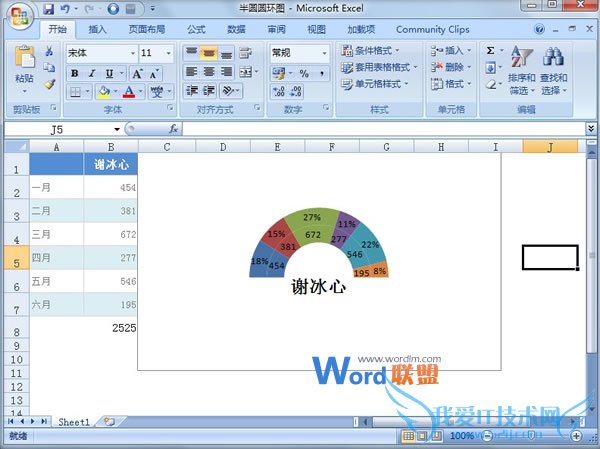Save the workbook from quick access toolbar
The image size is (600, 449).
[x=49, y=9]
